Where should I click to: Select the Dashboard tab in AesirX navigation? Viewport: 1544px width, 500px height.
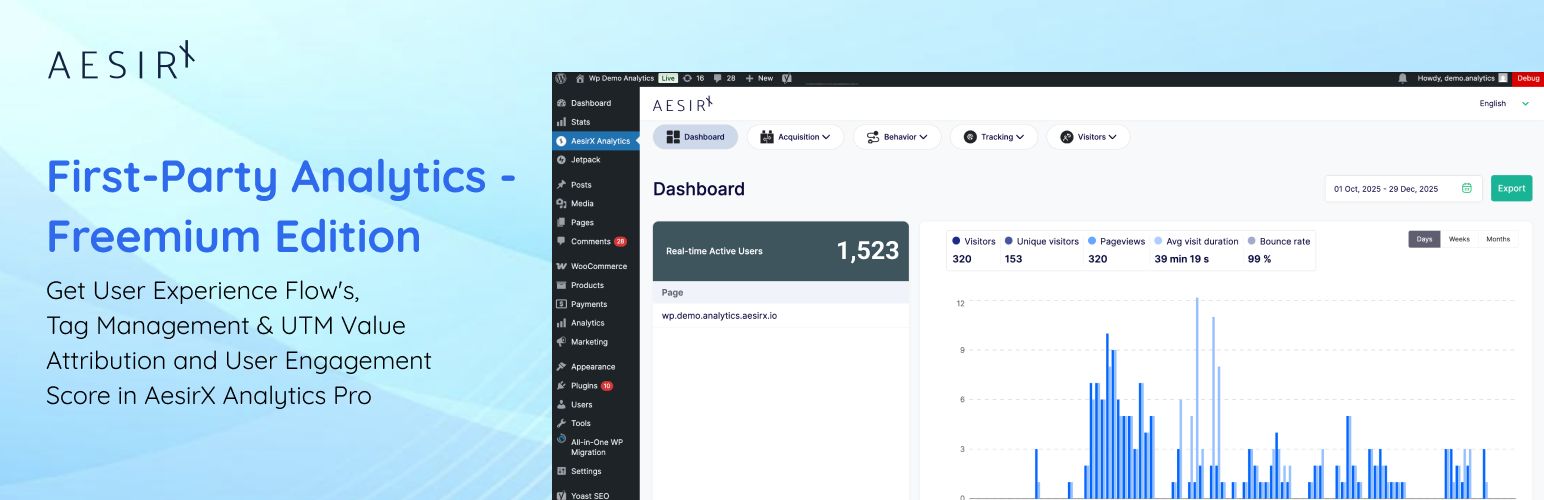[x=695, y=137]
